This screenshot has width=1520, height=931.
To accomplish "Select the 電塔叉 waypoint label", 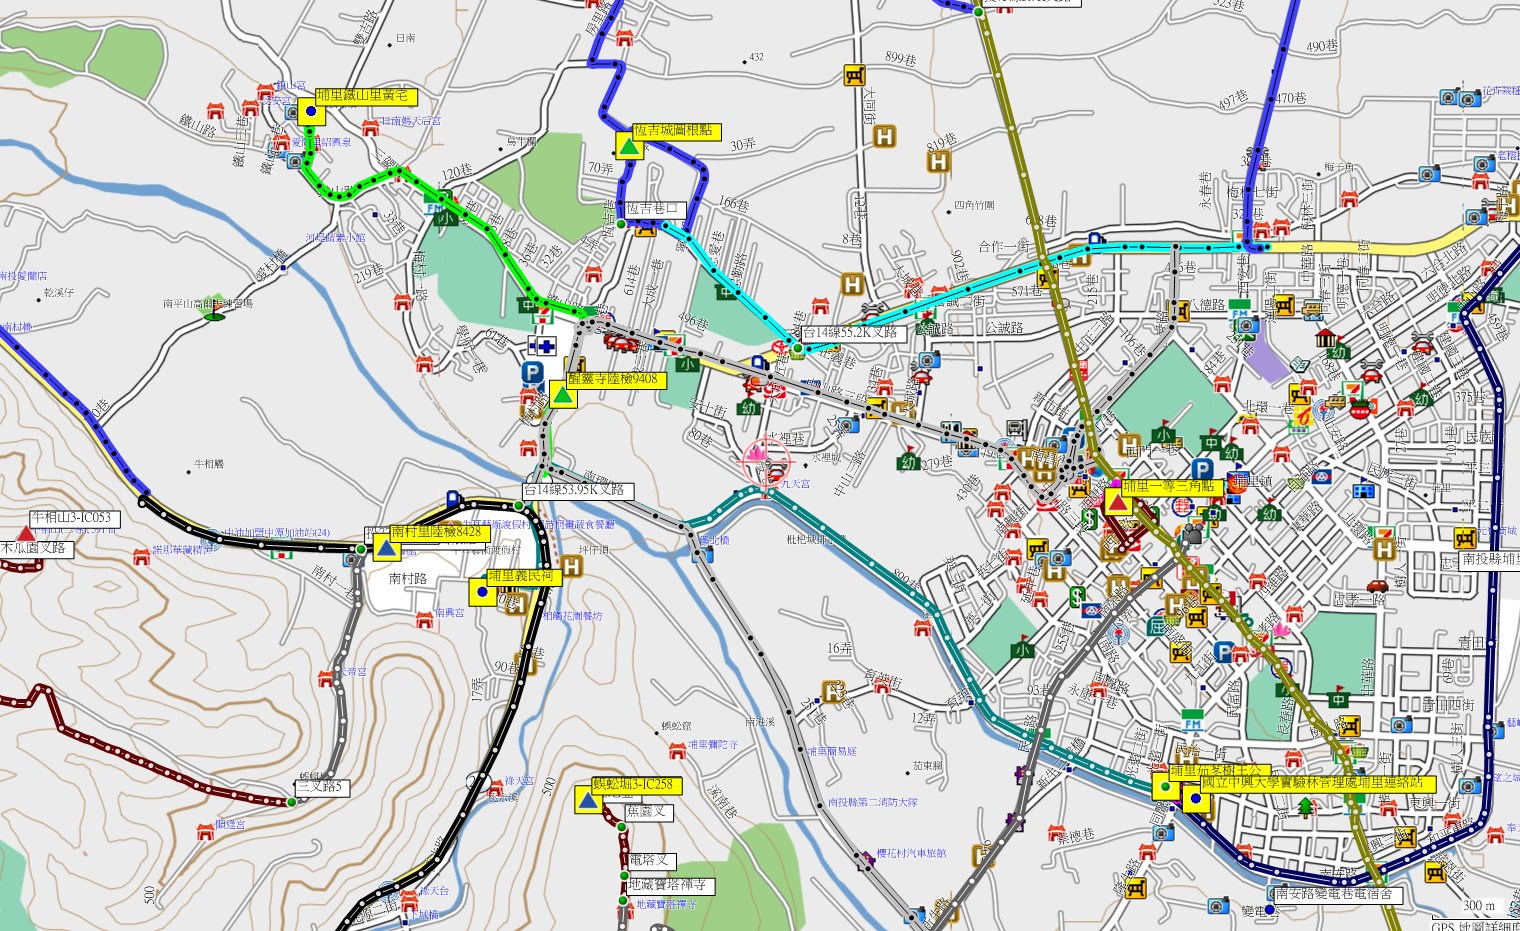I will pos(650,860).
